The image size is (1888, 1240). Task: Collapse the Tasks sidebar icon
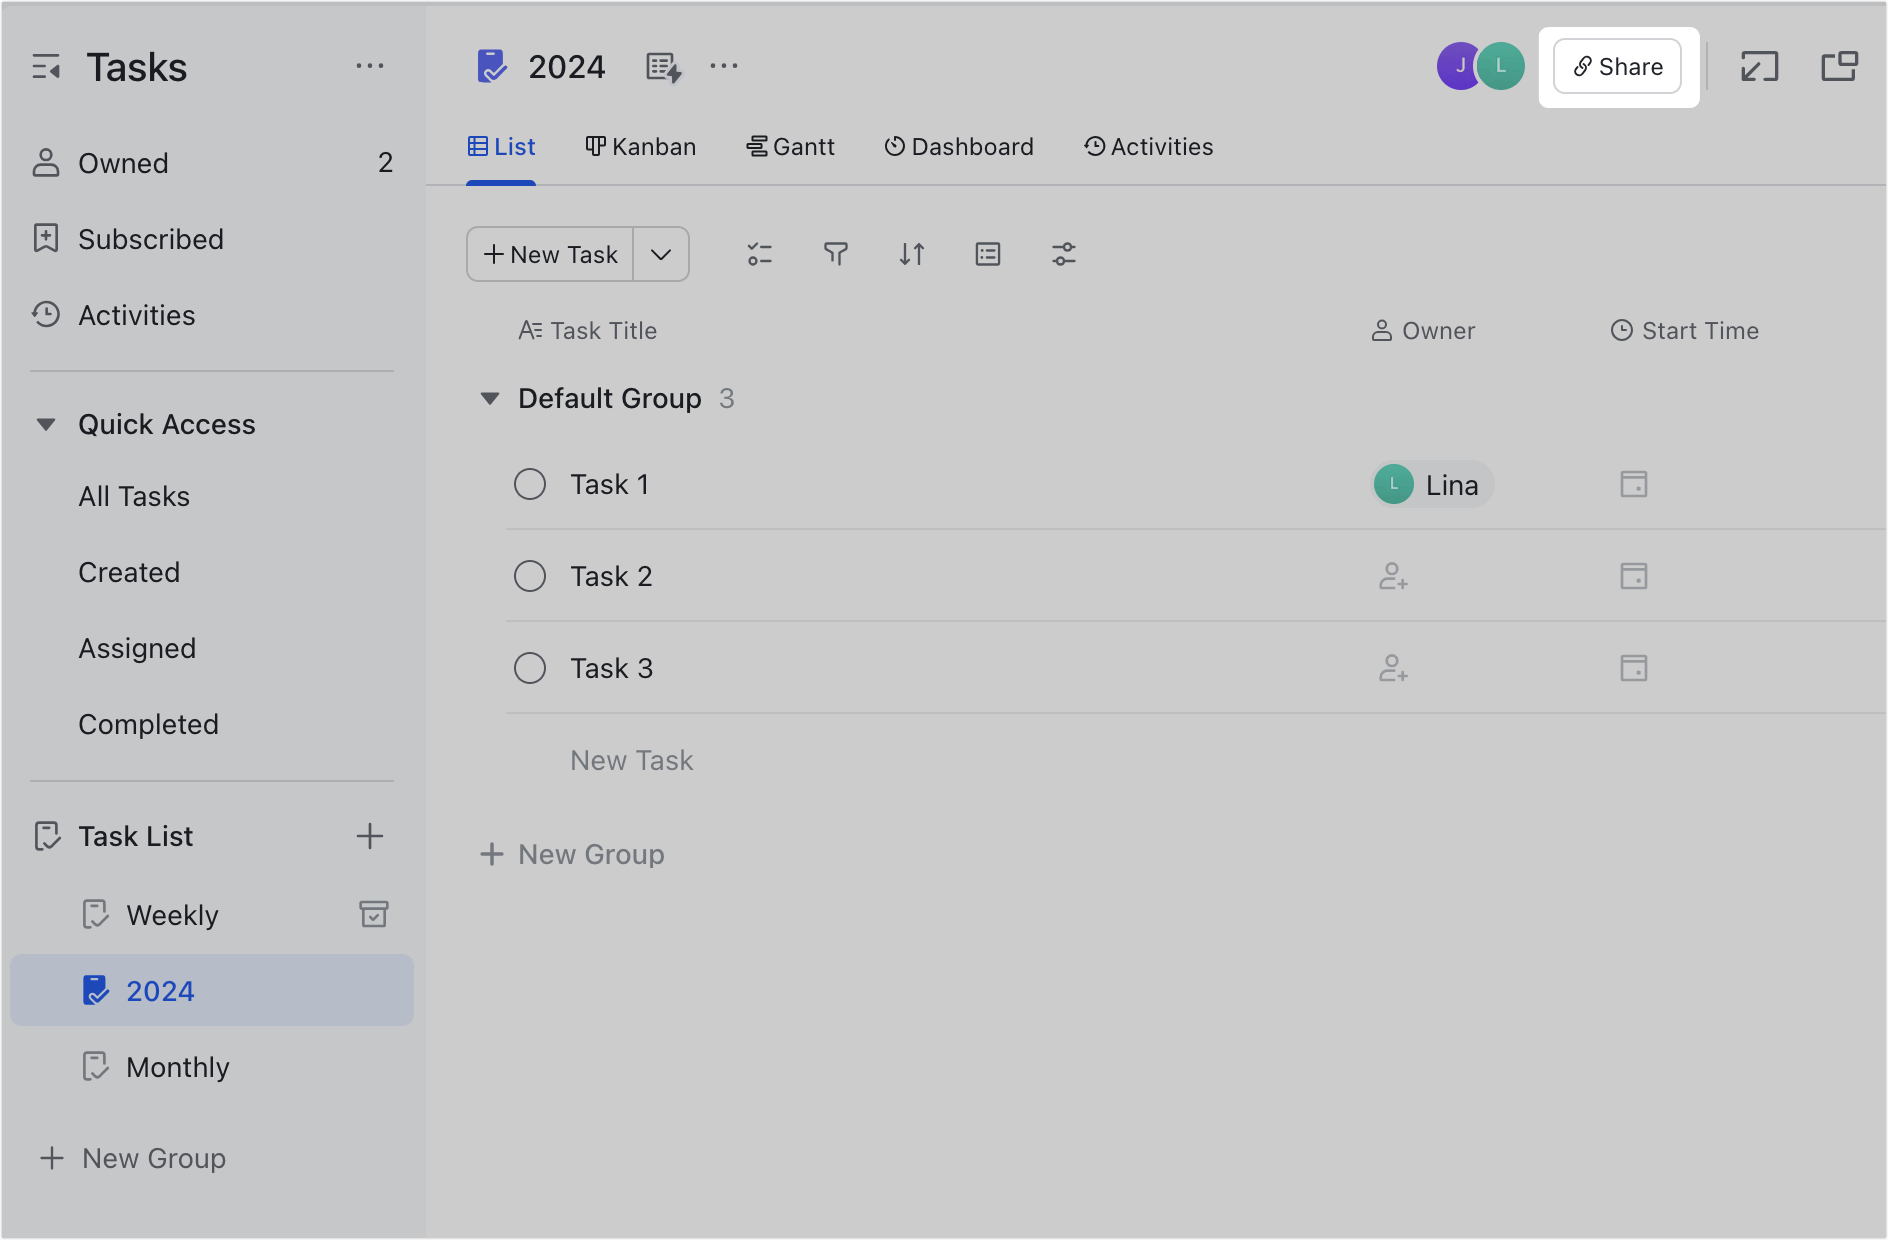(x=46, y=66)
